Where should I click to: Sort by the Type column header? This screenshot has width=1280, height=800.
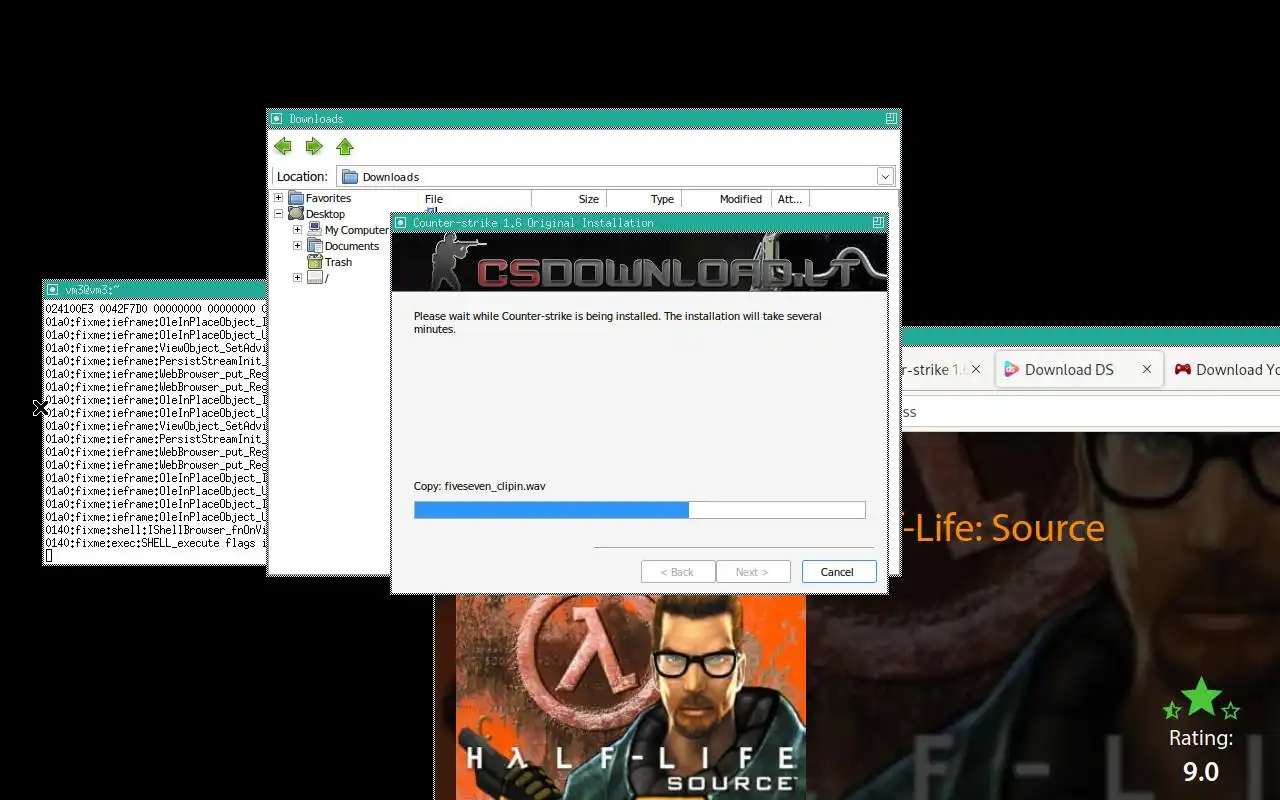pos(644,199)
